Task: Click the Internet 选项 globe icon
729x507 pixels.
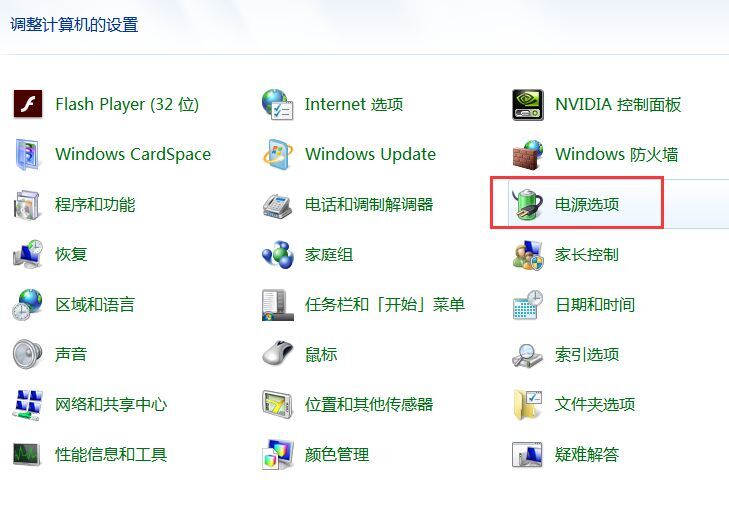Action: 278,104
